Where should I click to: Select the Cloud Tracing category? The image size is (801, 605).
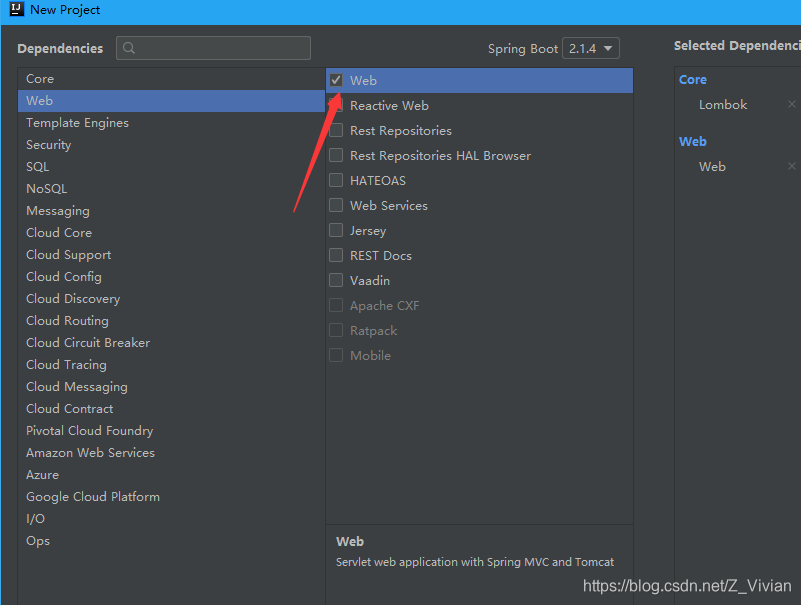(x=171, y=364)
